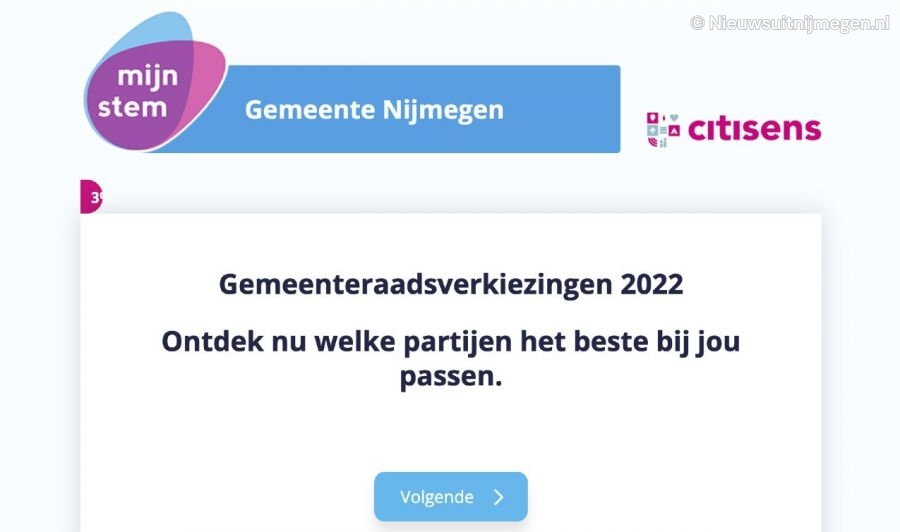Go to the next step with Volgende
The image size is (900, 532).
tap(451, 497)
